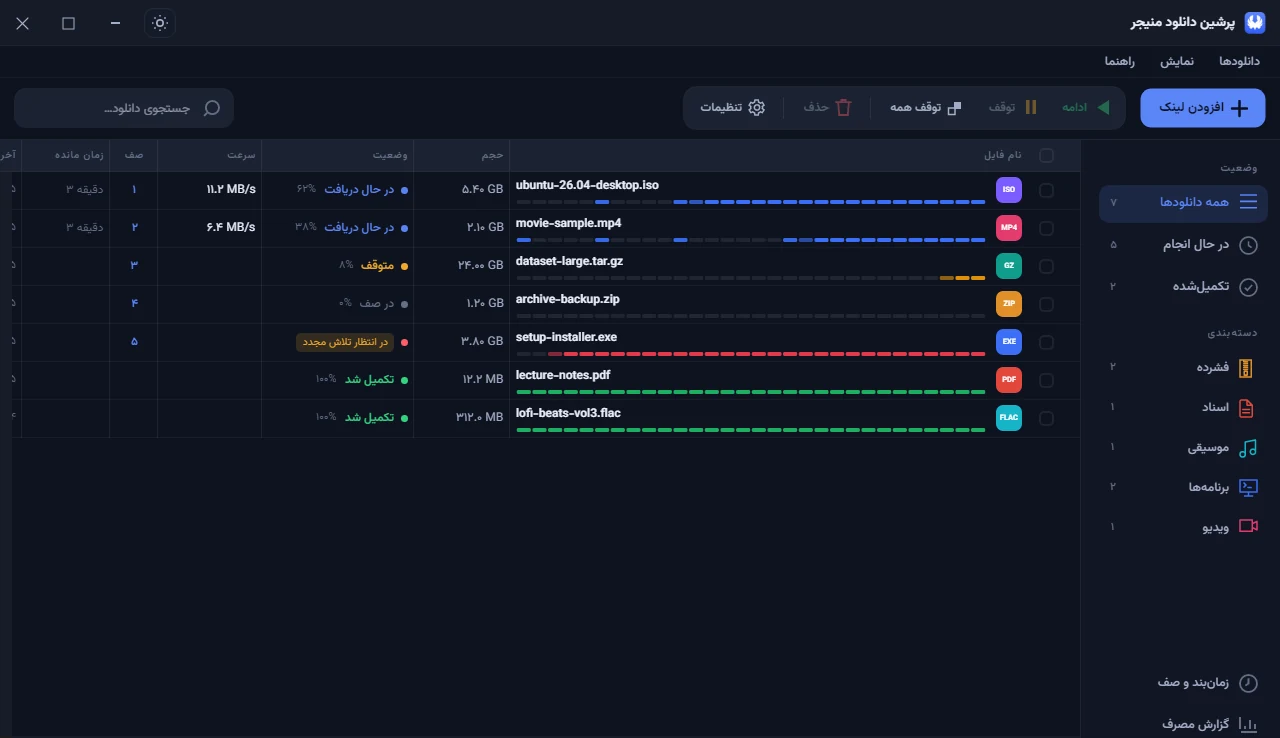1280x738 pixels.
Task: Click the توقف pause button
Action: [x=1013, y=108]
